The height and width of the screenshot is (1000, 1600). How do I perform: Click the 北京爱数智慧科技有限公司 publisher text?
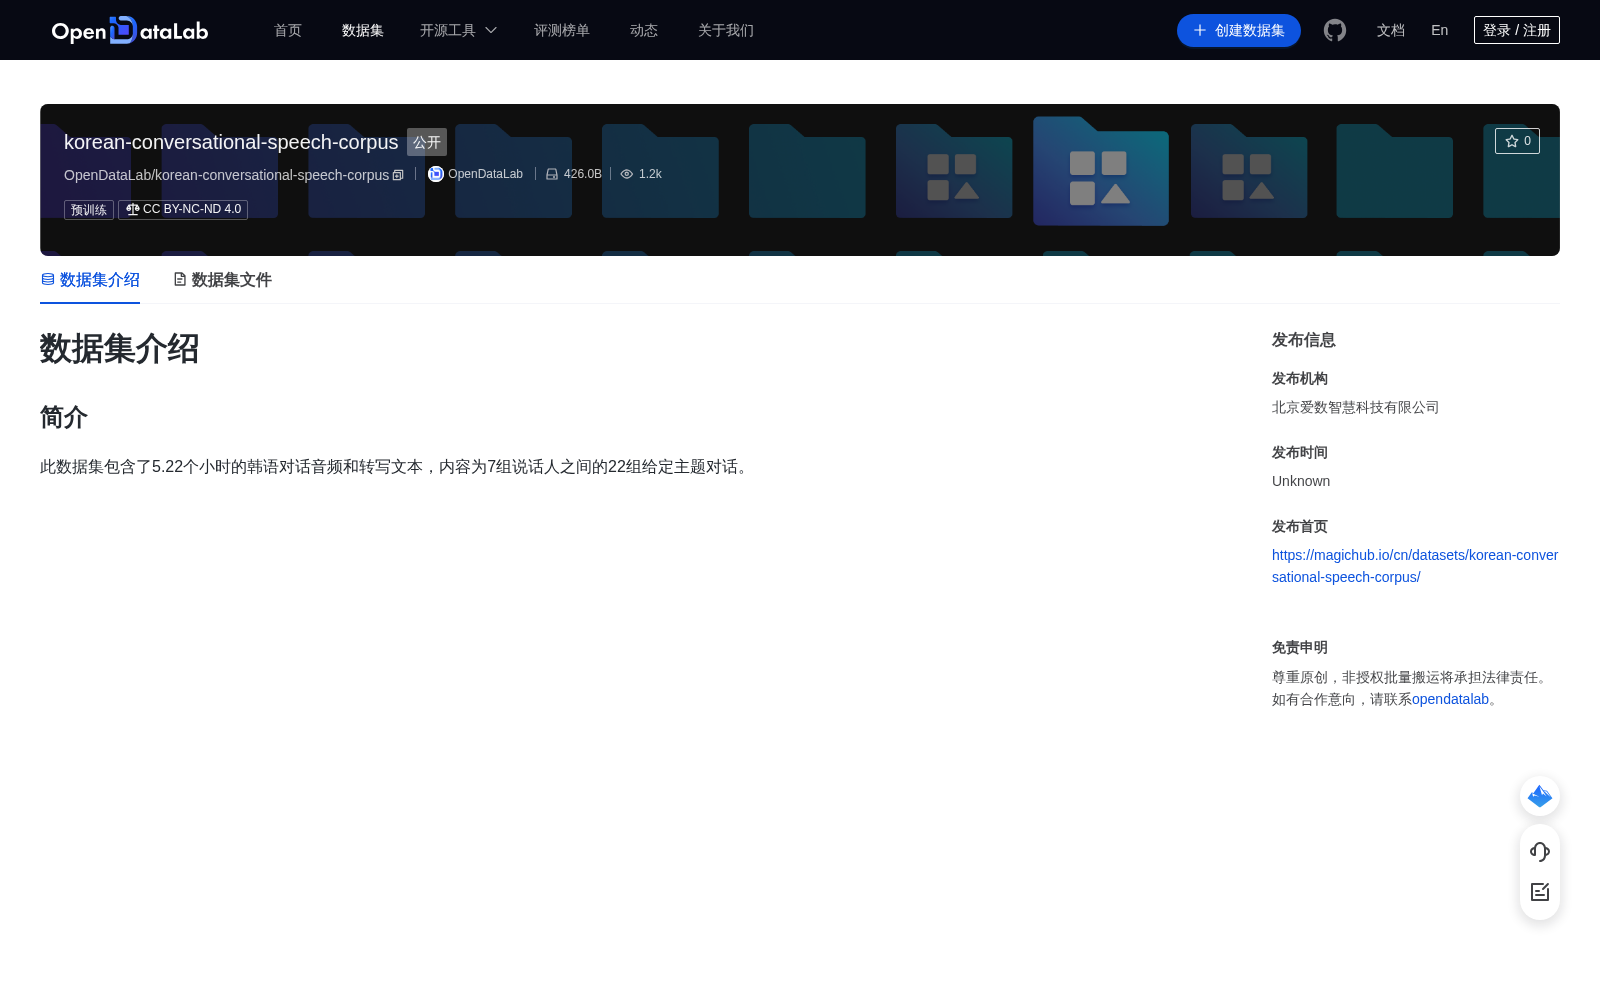click(1356, 407)
